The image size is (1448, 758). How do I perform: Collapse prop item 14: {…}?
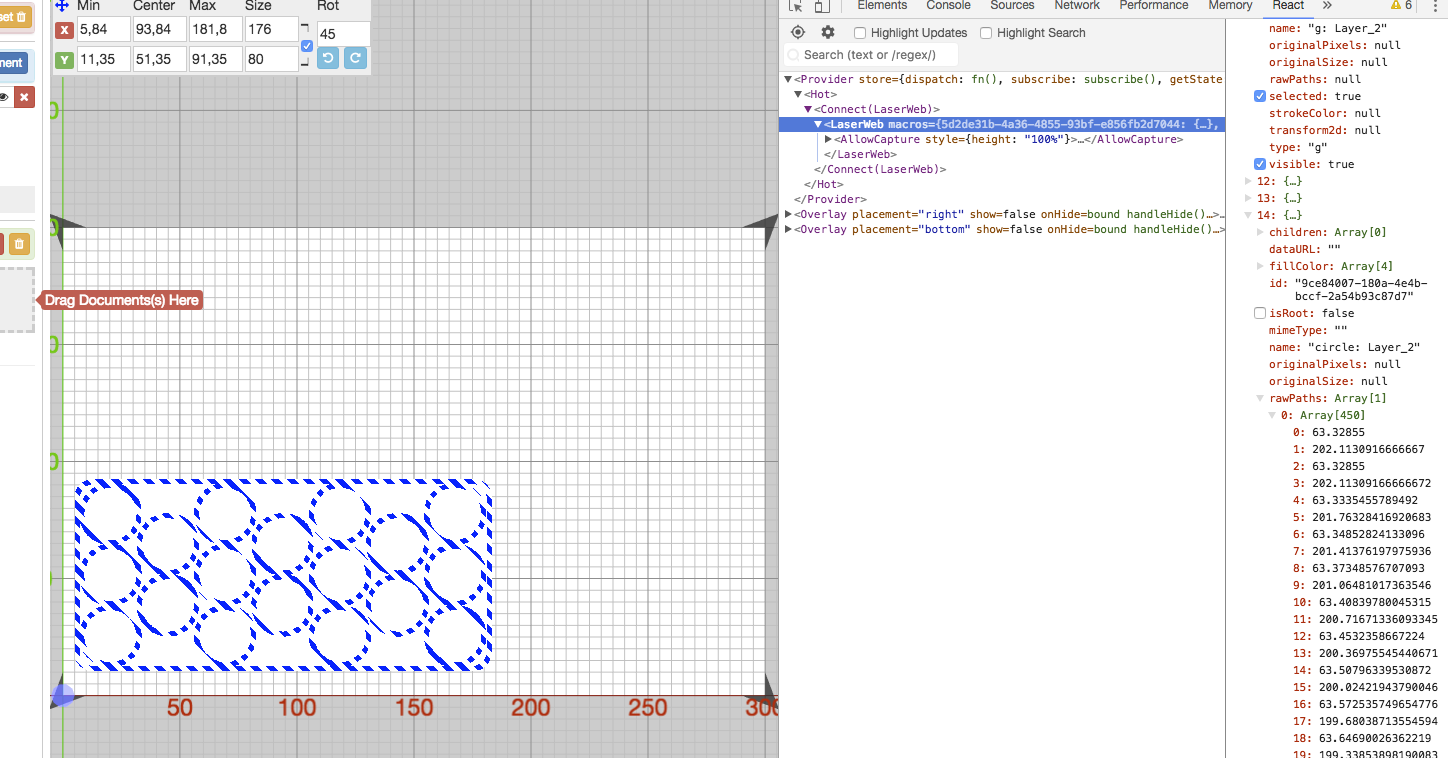click(x=1248, y=215)
